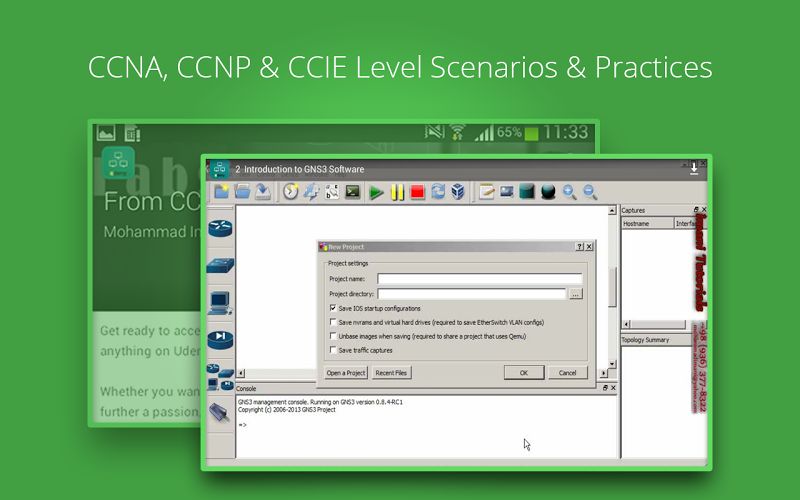
Task: Click the Zoom in magnifier icon
Action: [x=569, y=192]
